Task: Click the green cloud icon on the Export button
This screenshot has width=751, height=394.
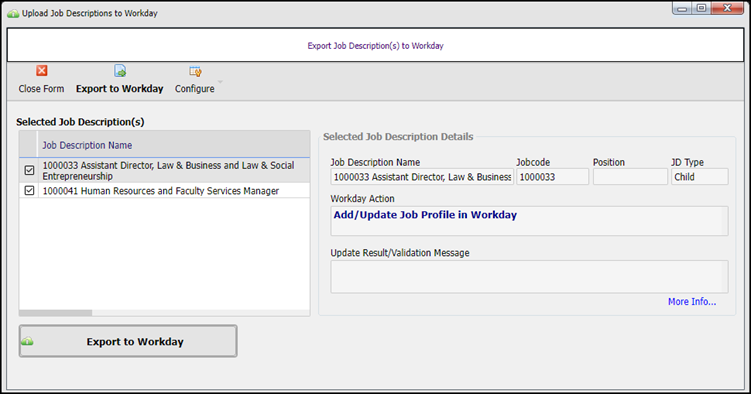Action: tap(27, 341)
